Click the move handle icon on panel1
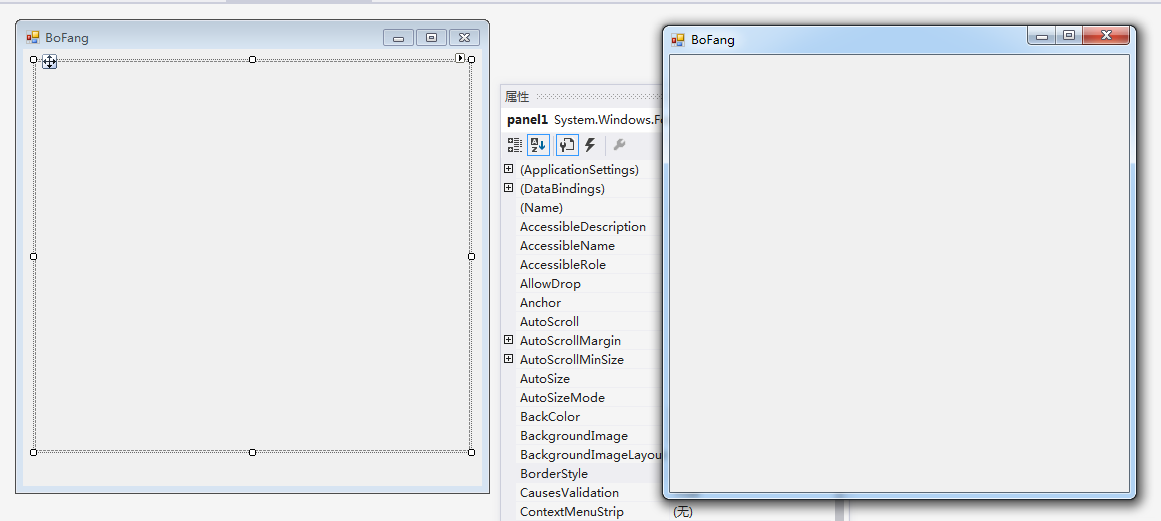This screenshot has height=521, width=1161. pyautogui.click(x=50, y=62)
